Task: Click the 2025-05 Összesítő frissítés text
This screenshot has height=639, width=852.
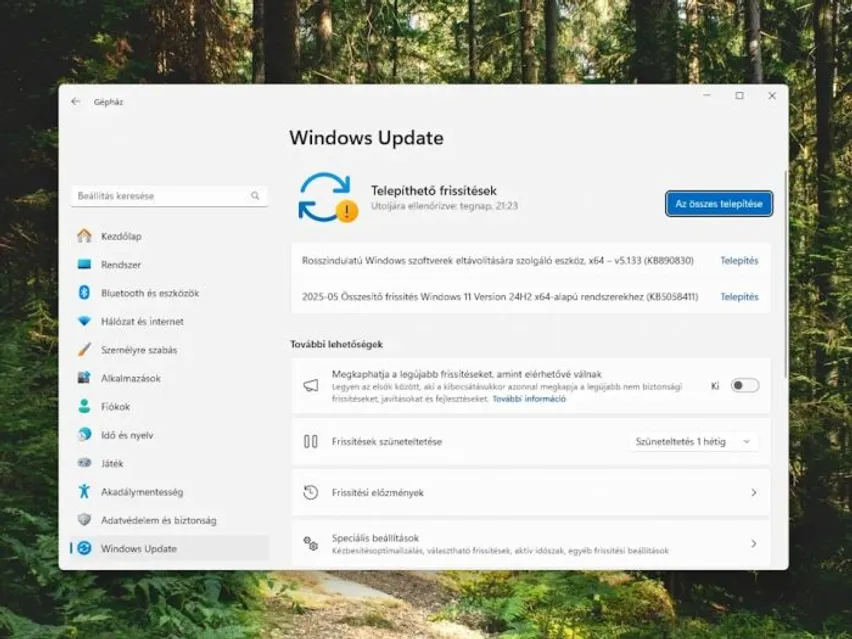Action: point(500,297)
